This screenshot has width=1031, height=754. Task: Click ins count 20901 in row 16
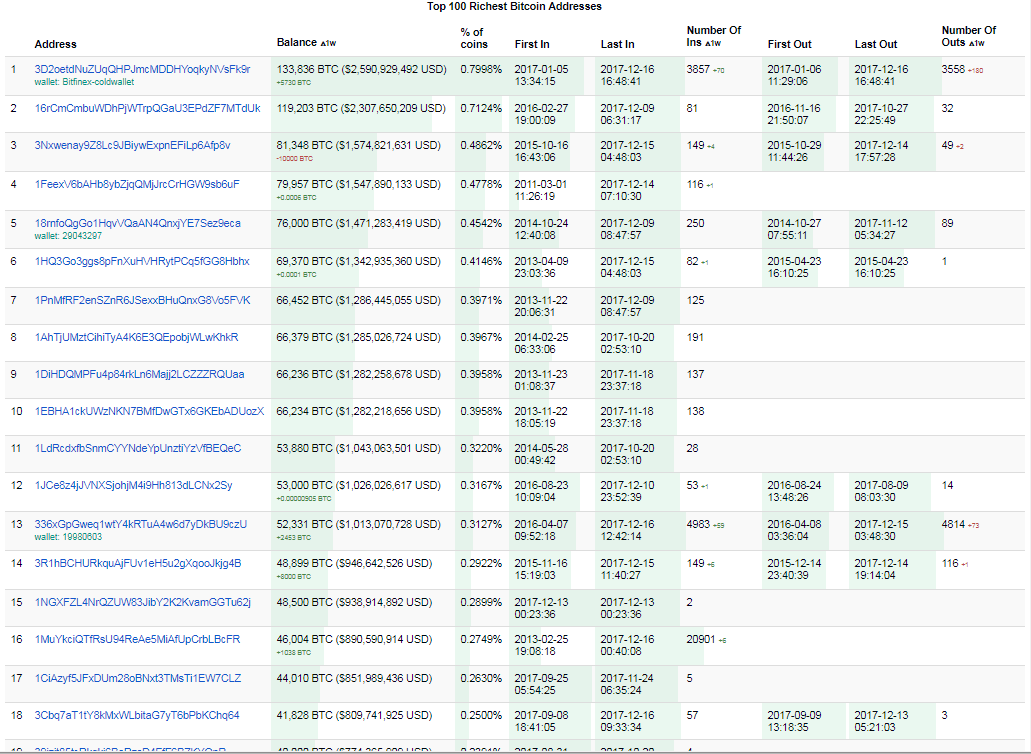(x=701, y=638)
